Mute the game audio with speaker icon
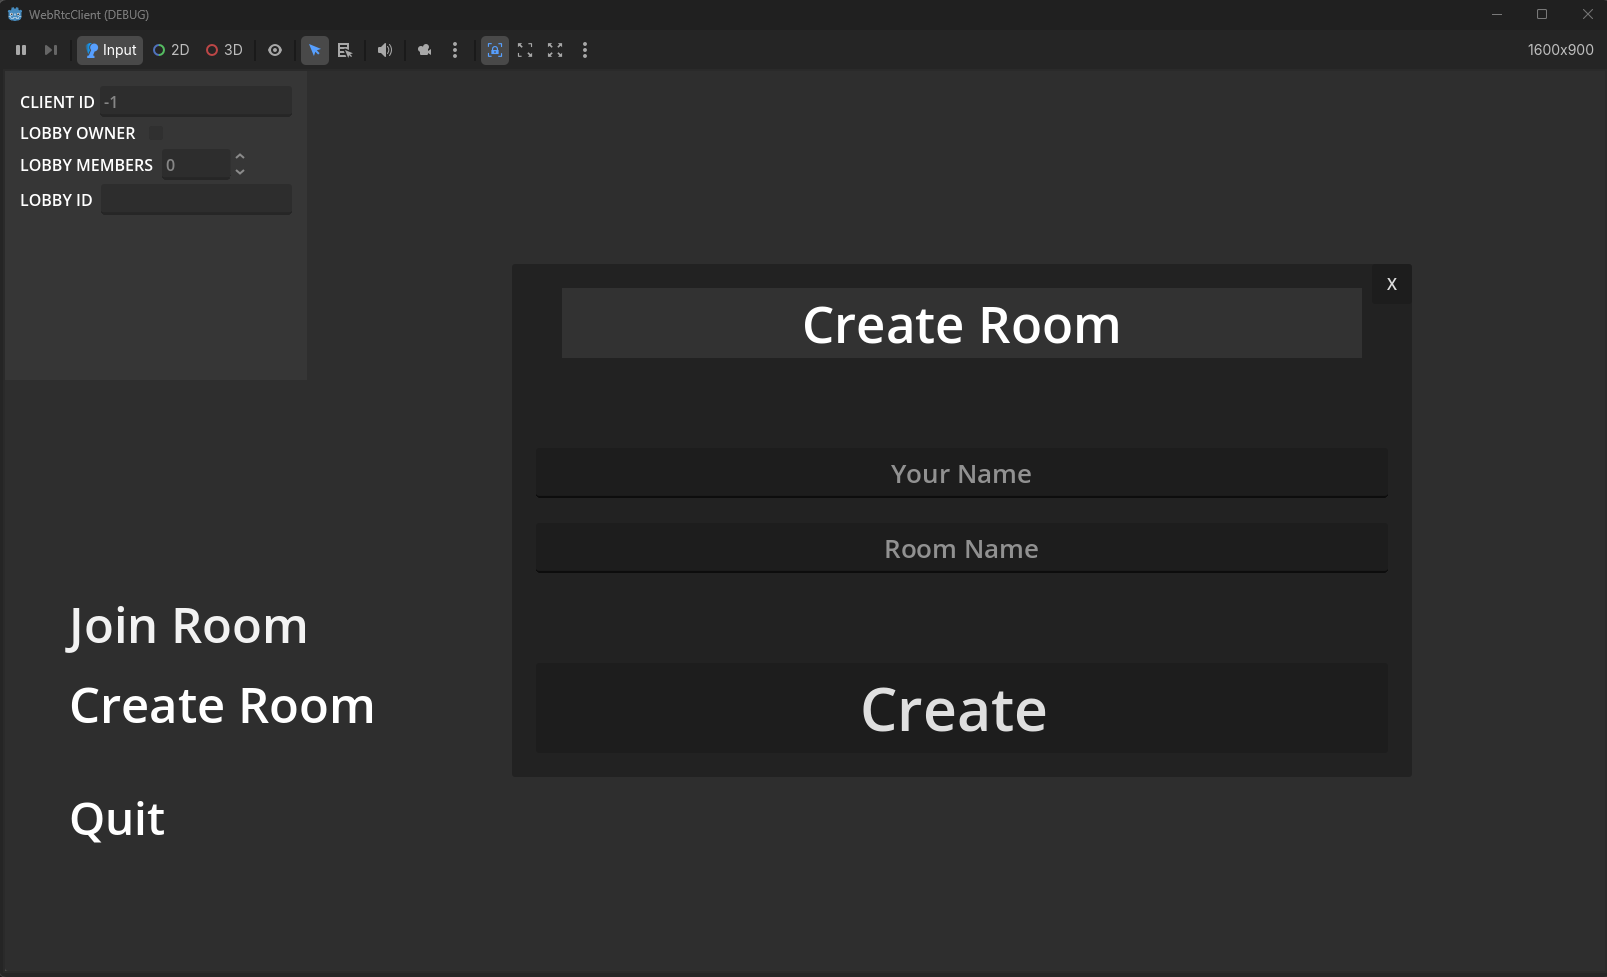The image size is (1607, 977). point(384,50)
